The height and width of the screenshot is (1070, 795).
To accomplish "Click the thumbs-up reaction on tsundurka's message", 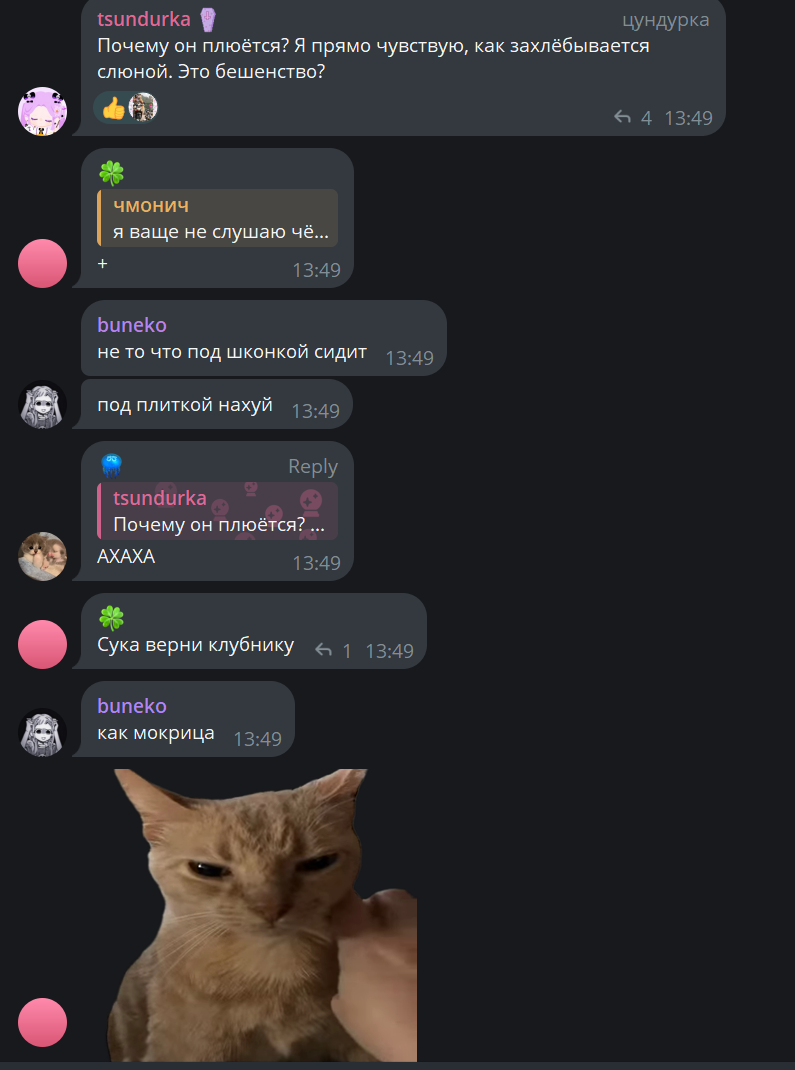I will coord(113,108).
